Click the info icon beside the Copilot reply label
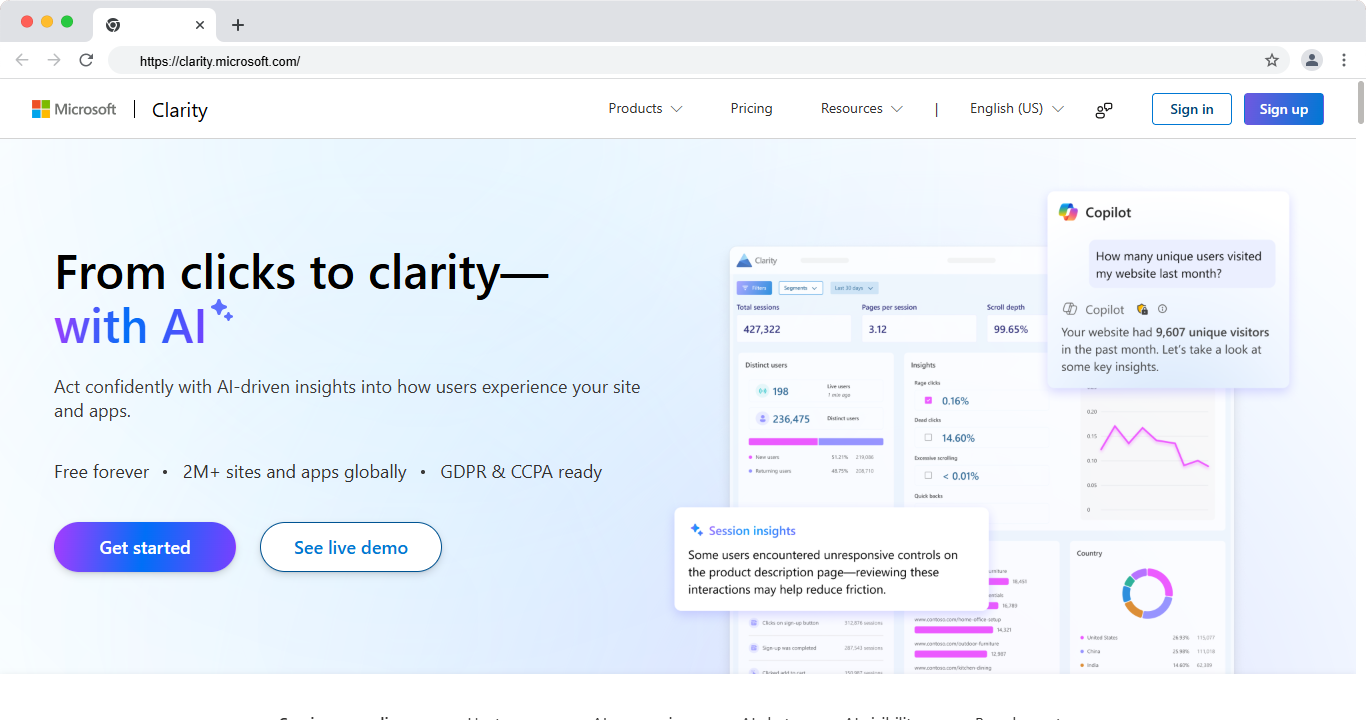 tap(1162, 309)
